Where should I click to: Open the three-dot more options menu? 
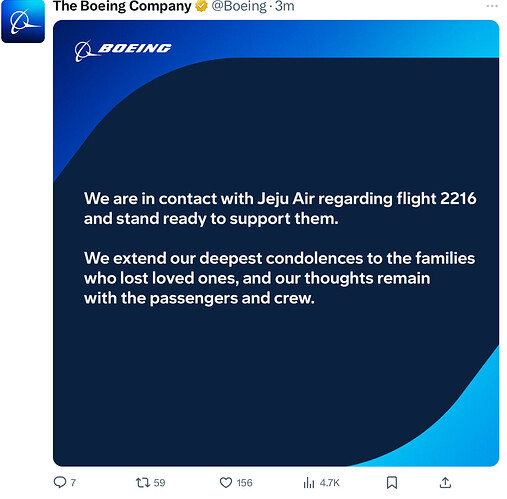click(x=492, y=6)
